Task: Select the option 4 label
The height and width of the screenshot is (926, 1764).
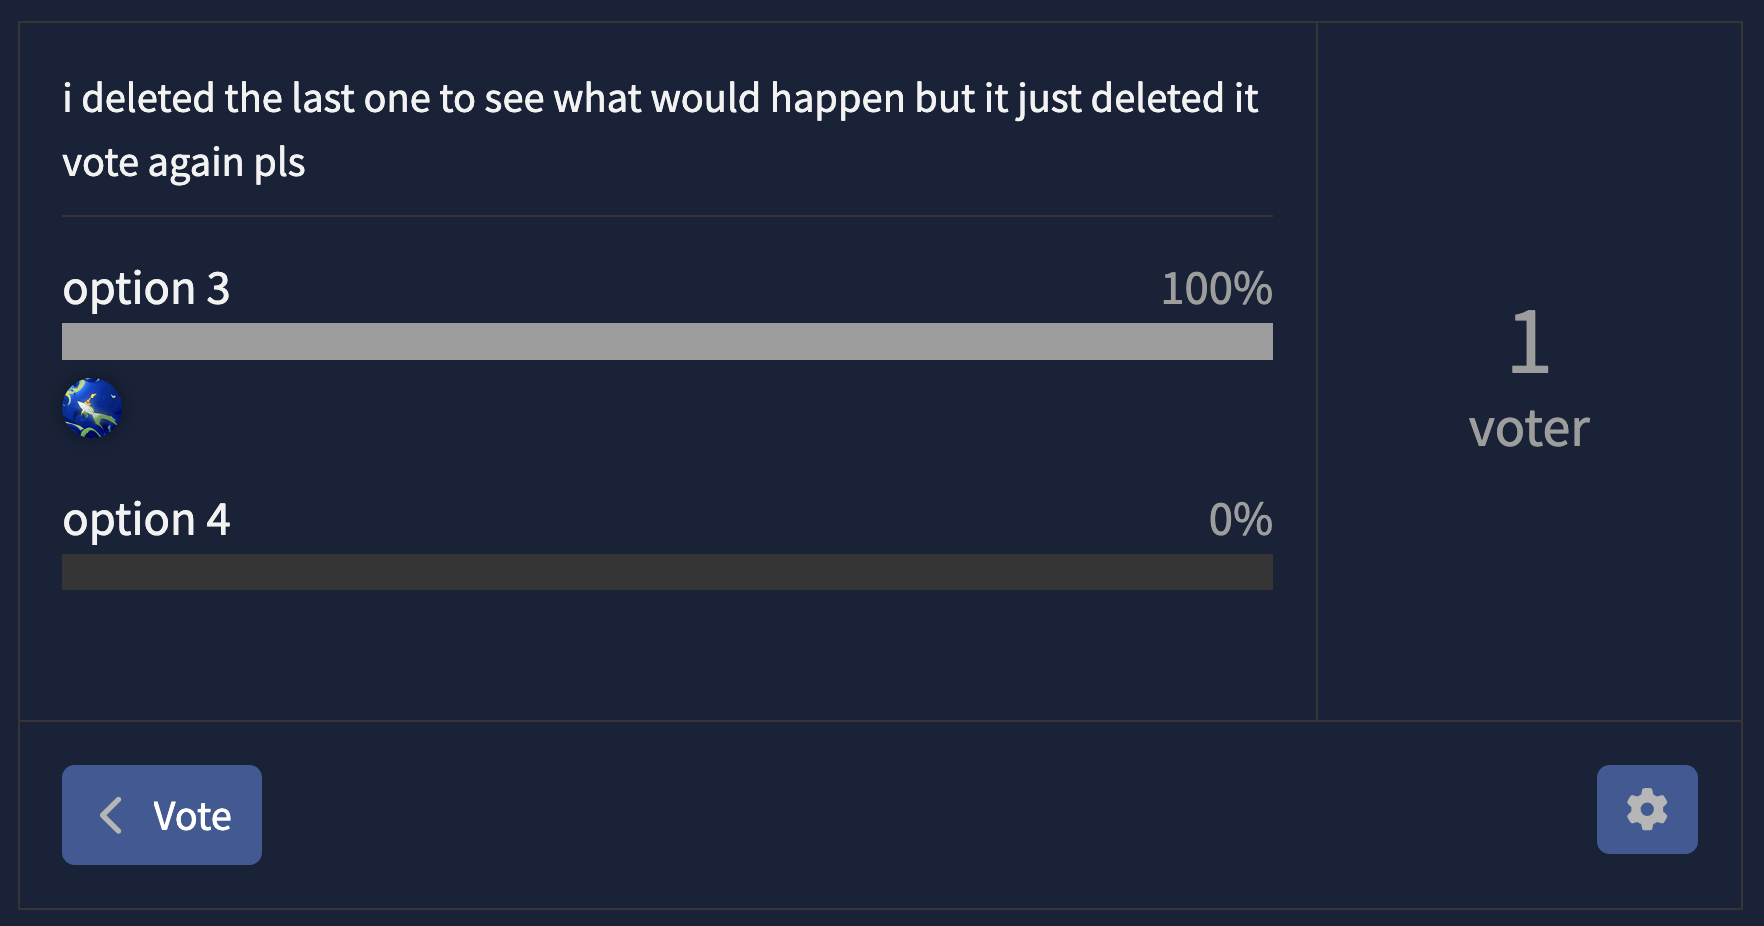Action: [x=146, y=520]
